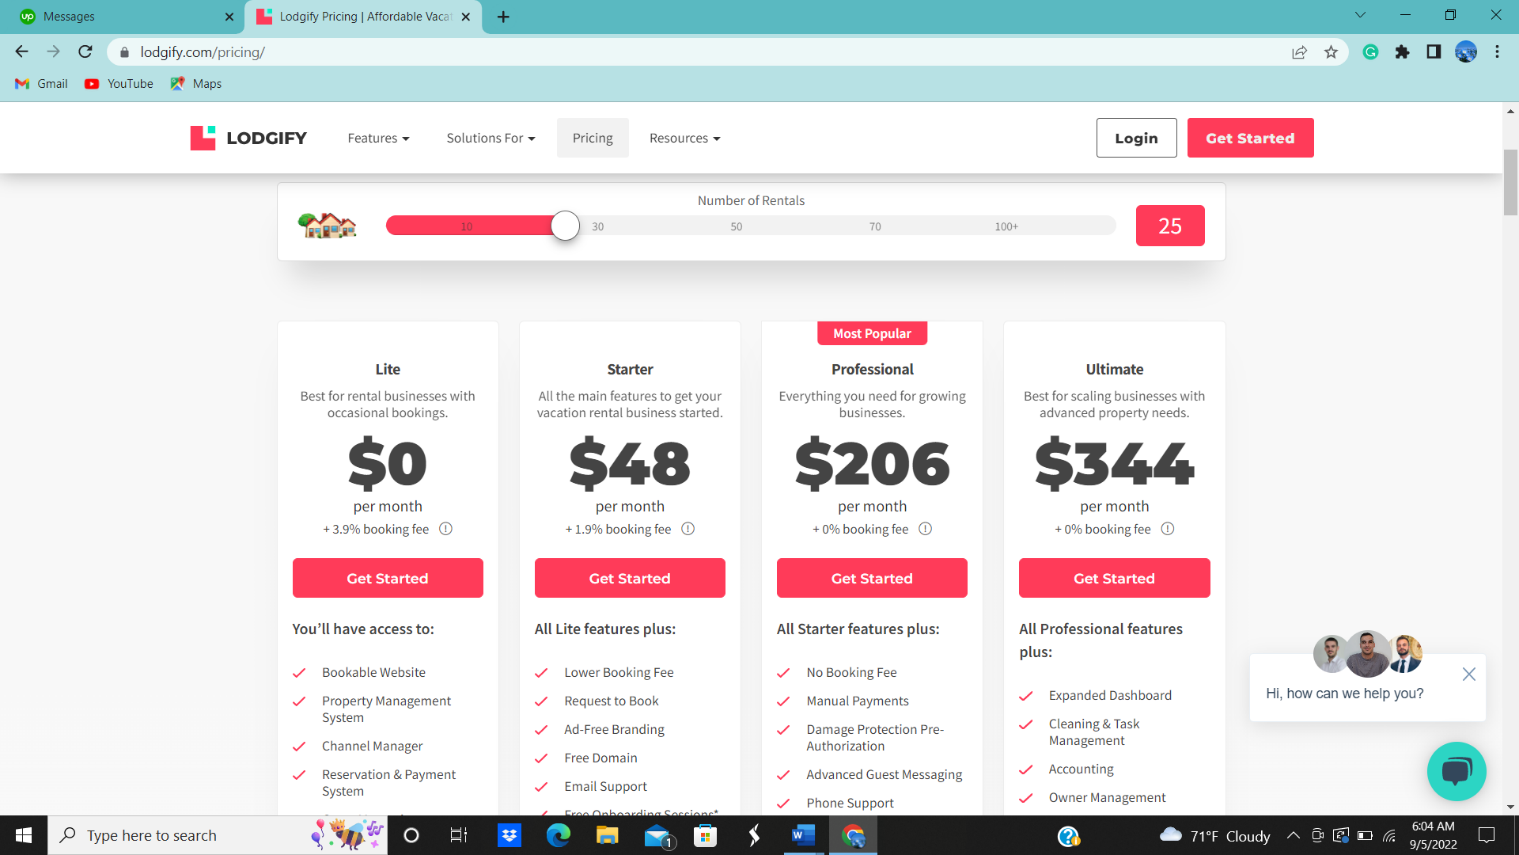Image resolution: width=1519 pixels, height=855 pixels.
Task: Open the Gmail bookmark
Action: (x=41, y=84)
